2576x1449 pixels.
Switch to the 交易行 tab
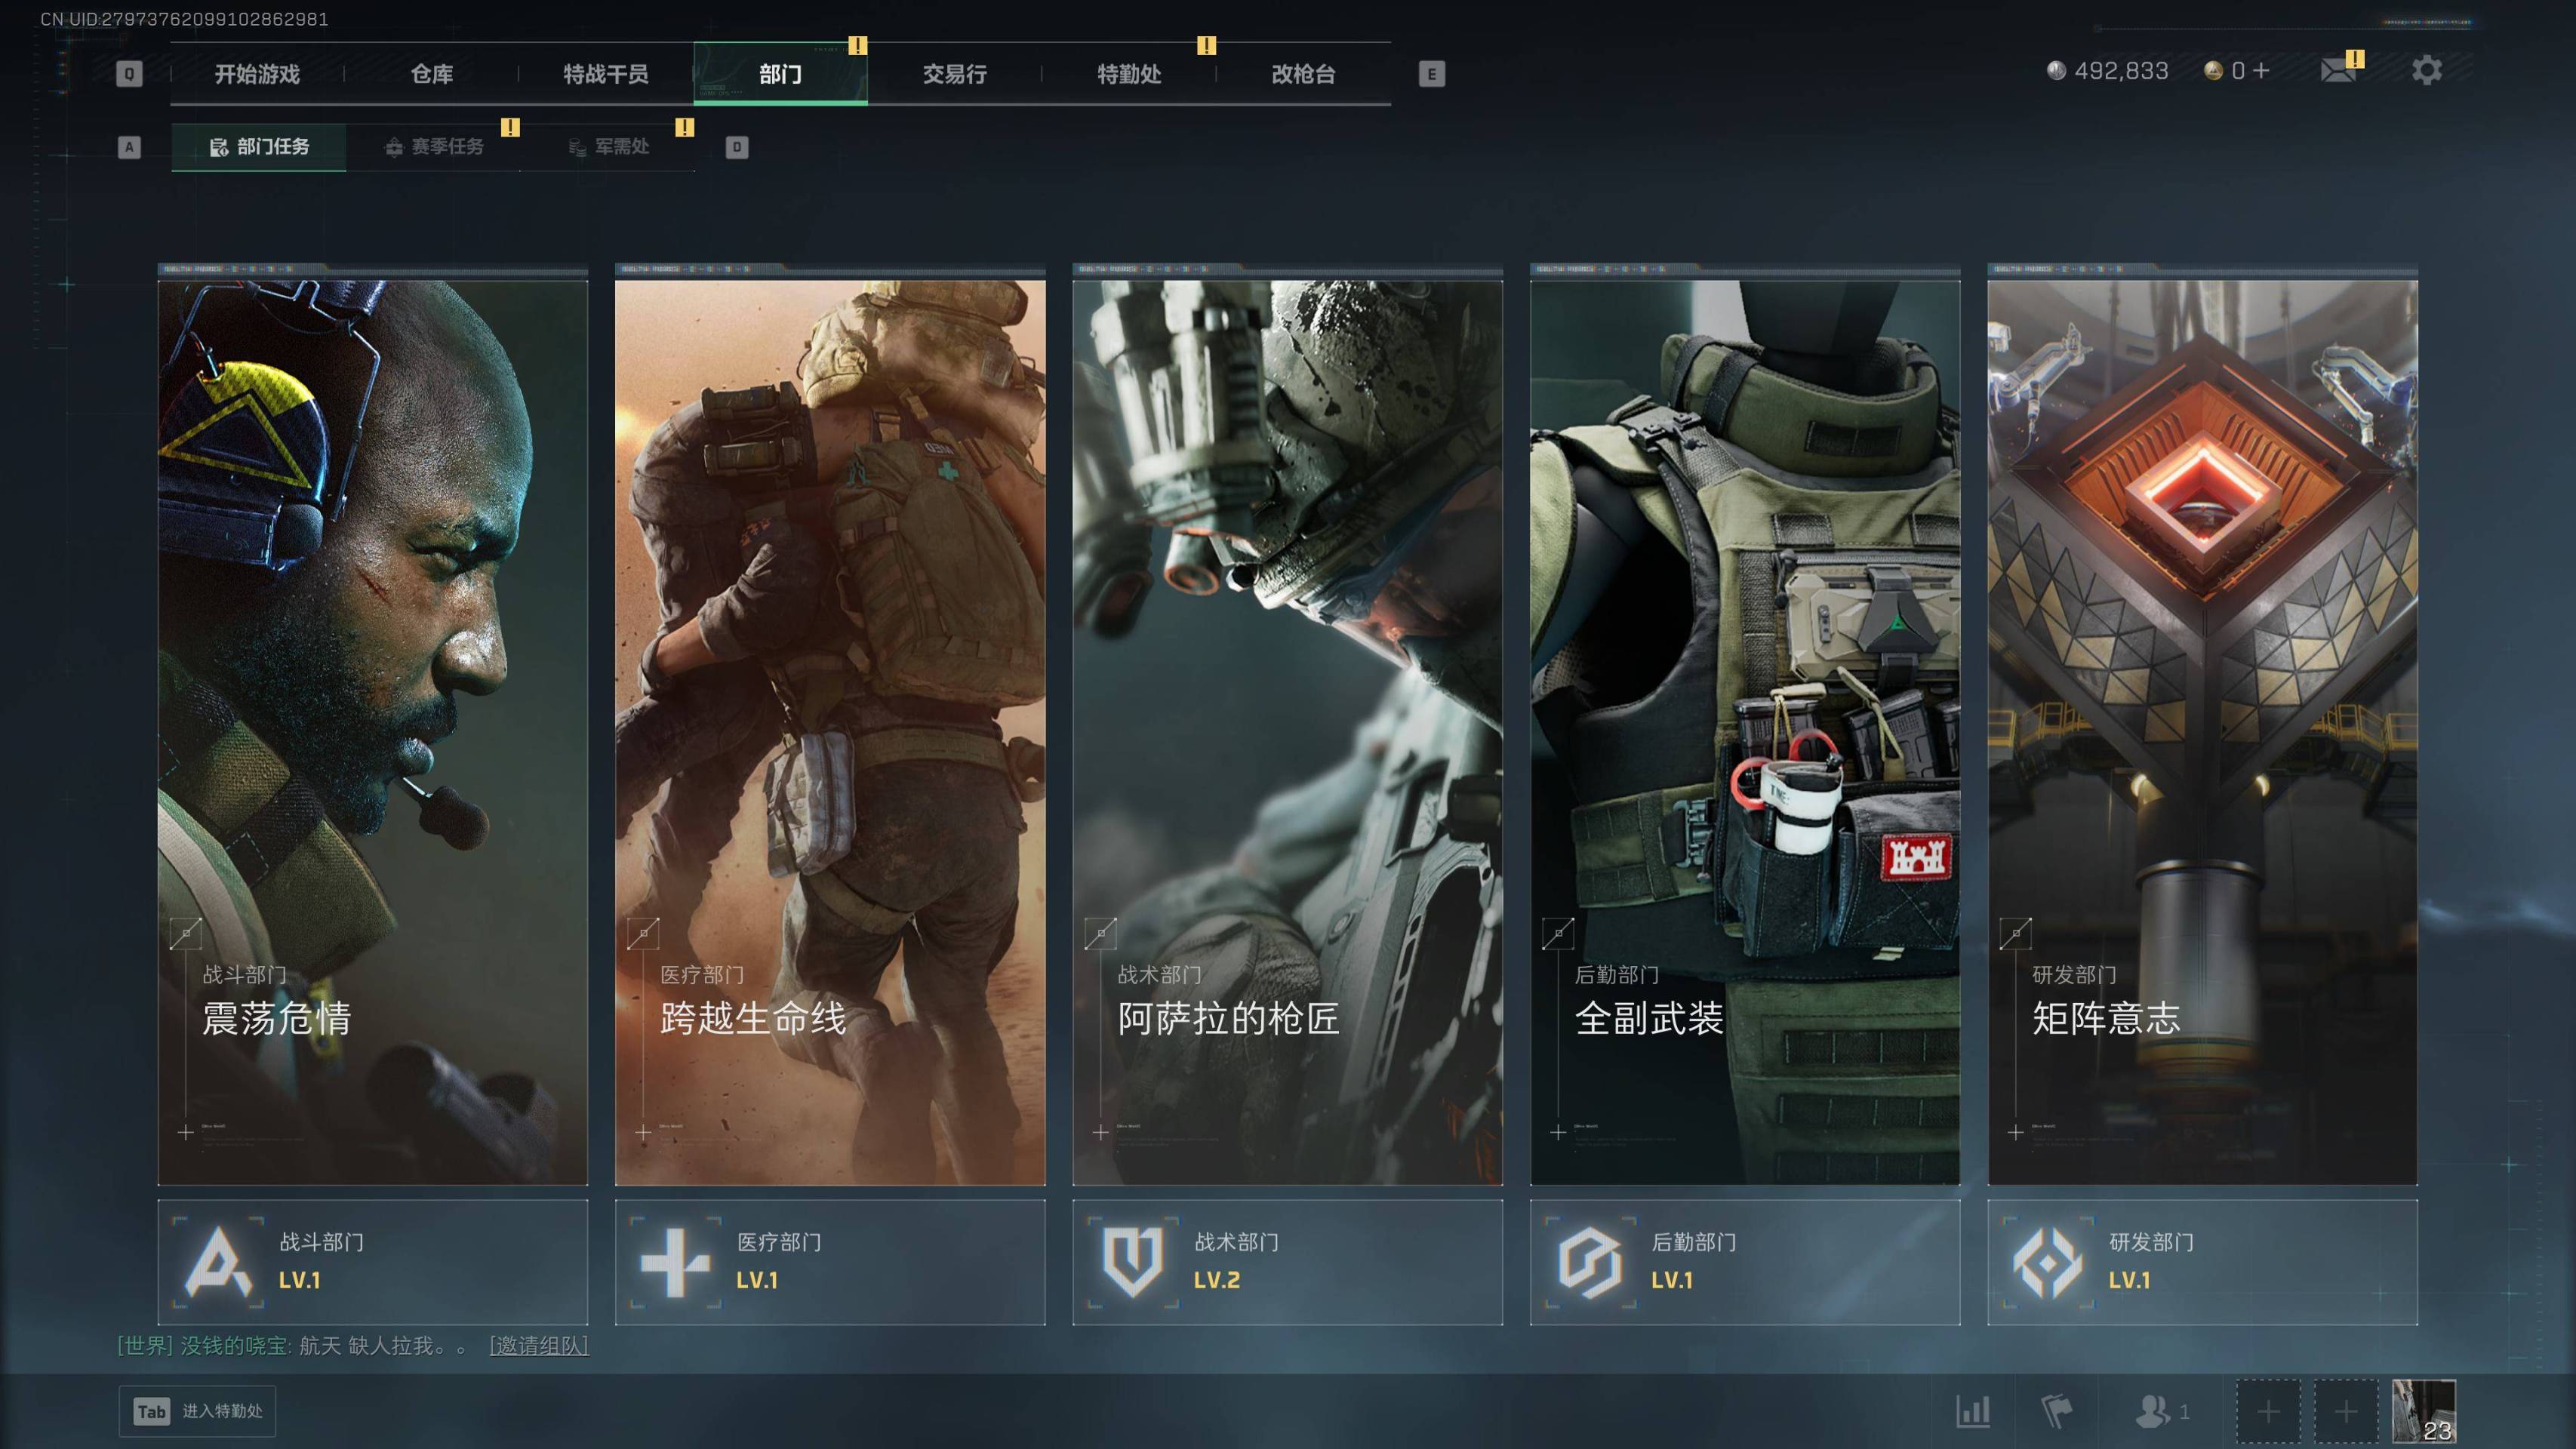[954, 74]
